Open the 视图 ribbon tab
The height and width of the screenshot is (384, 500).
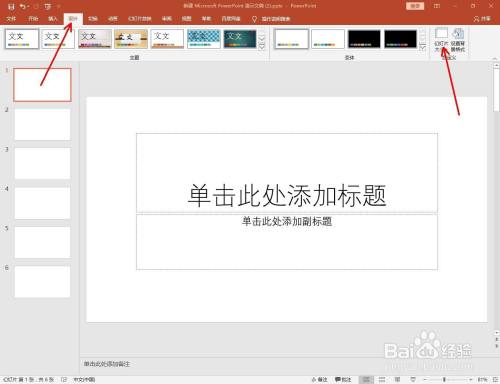pyautogui.click(x=186, y=19)
